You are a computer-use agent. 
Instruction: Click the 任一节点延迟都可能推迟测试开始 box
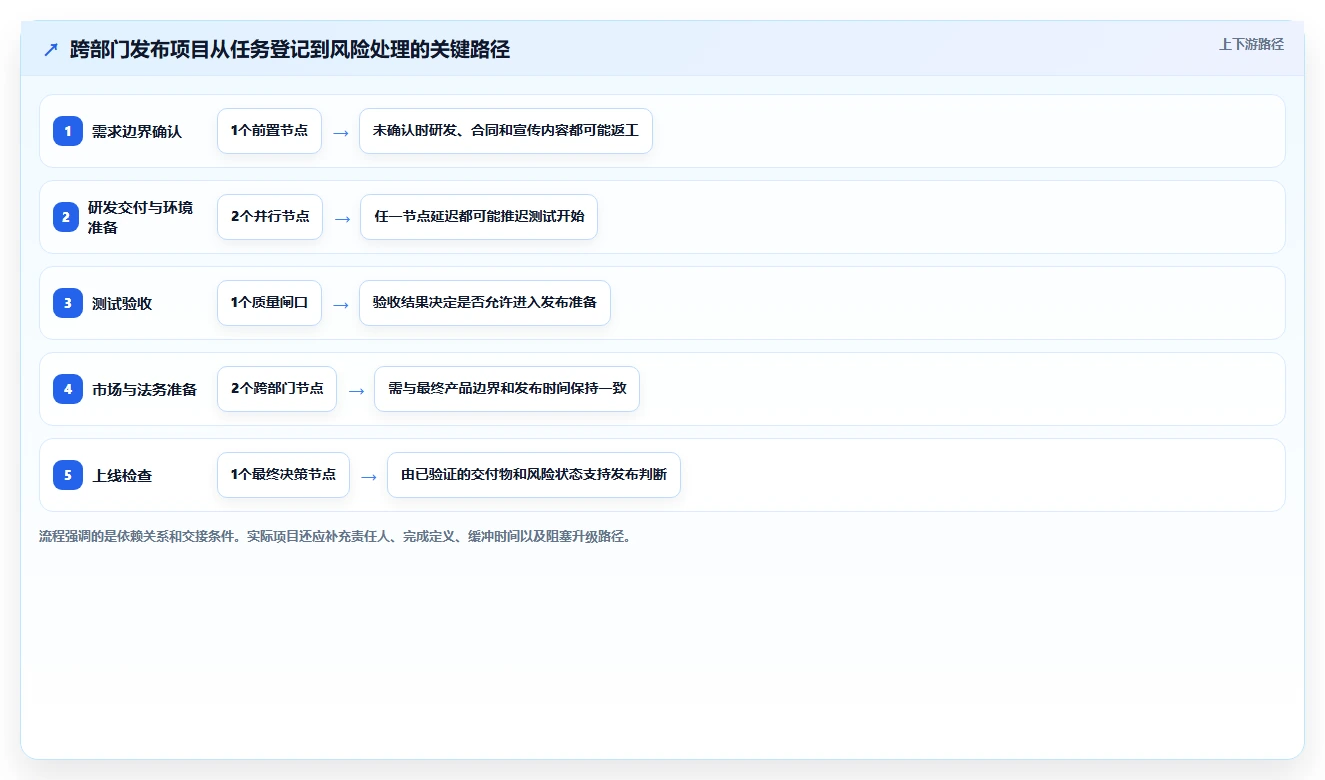(479, 217)
